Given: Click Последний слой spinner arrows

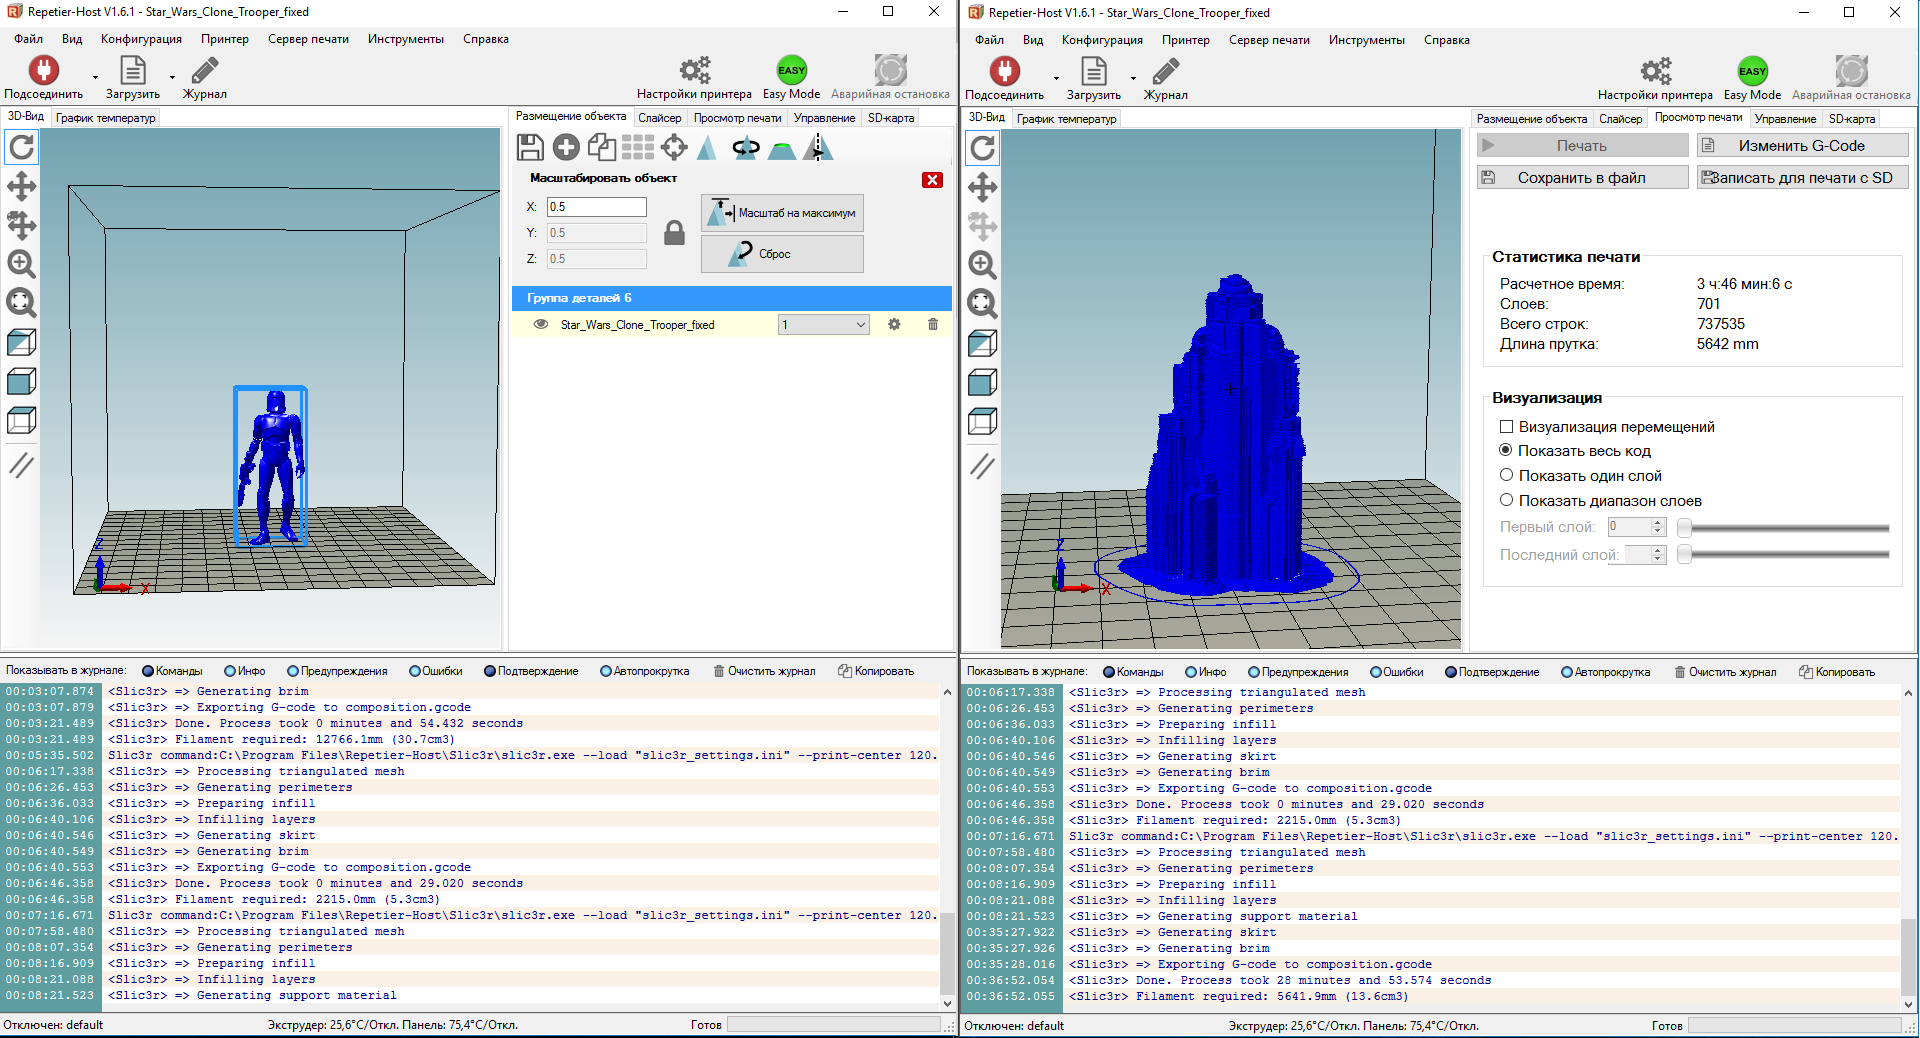Looking at the screenshot, I should (1658, 555).
